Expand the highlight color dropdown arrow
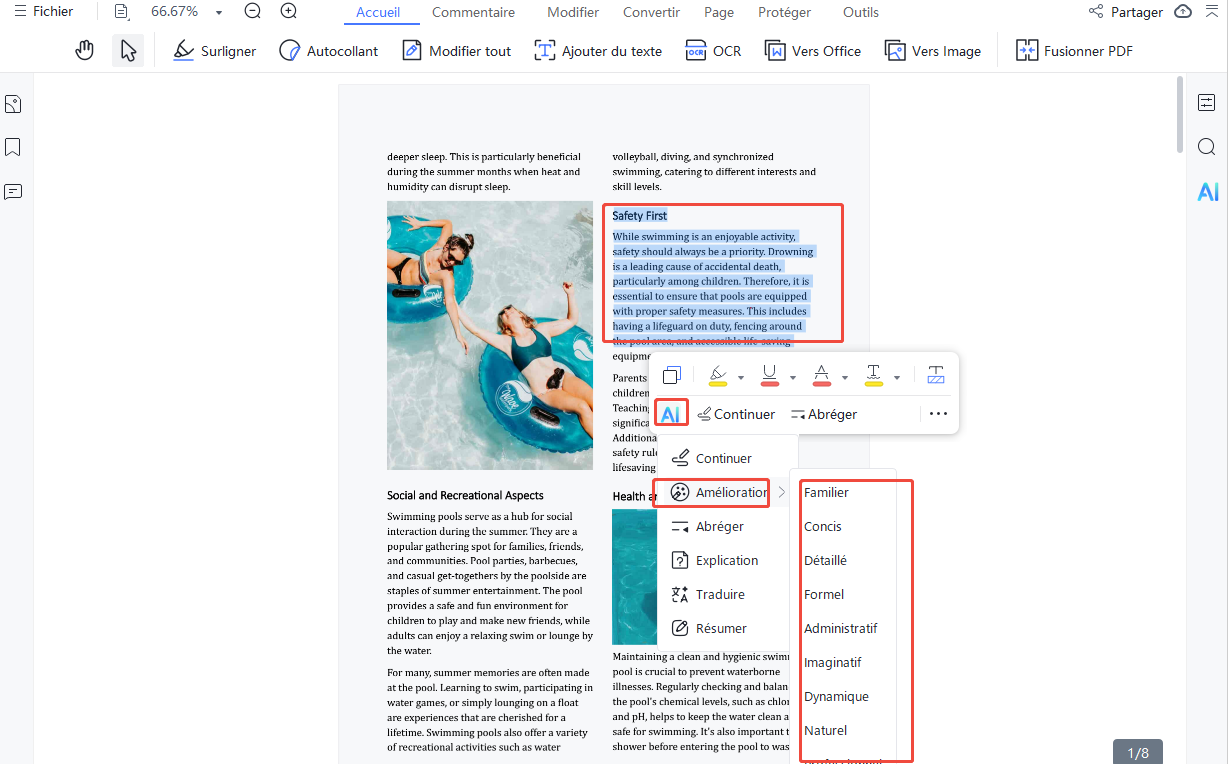The height and width of the screenshot is (764, 1228). [x=741, y=377]
